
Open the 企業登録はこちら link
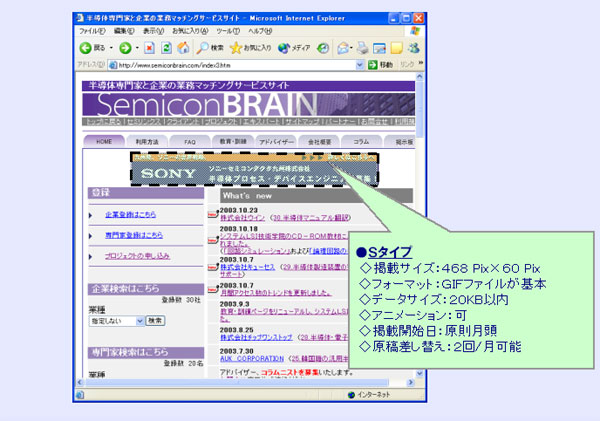[130, 215]
